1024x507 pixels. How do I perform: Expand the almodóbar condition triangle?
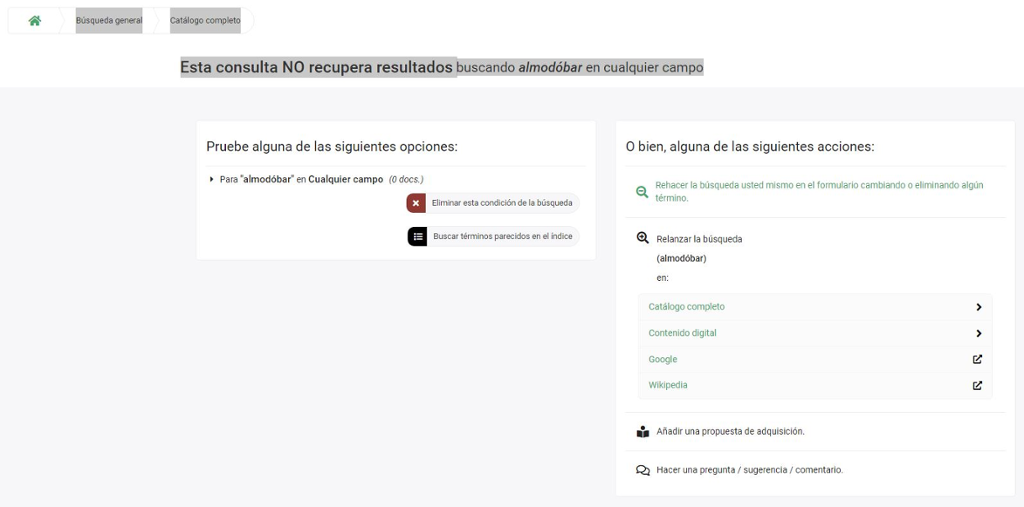pos(211,179)
